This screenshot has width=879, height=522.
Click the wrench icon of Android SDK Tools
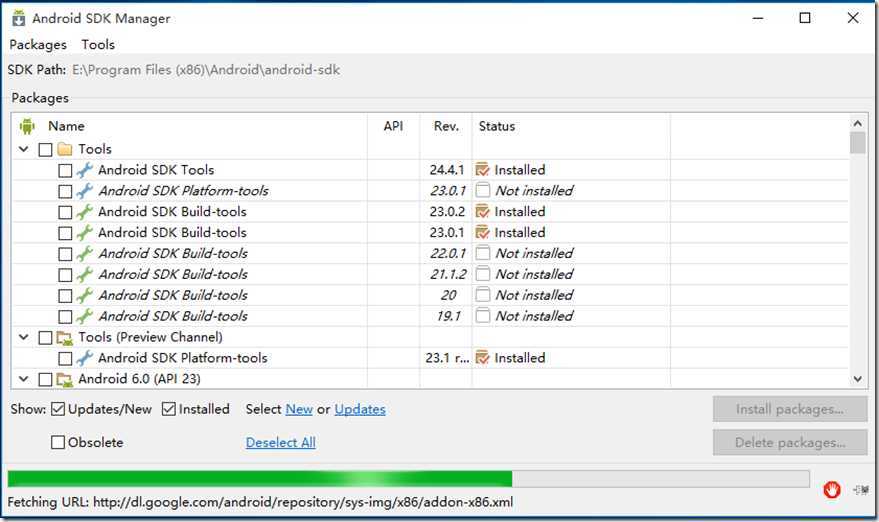pos(85,170)
